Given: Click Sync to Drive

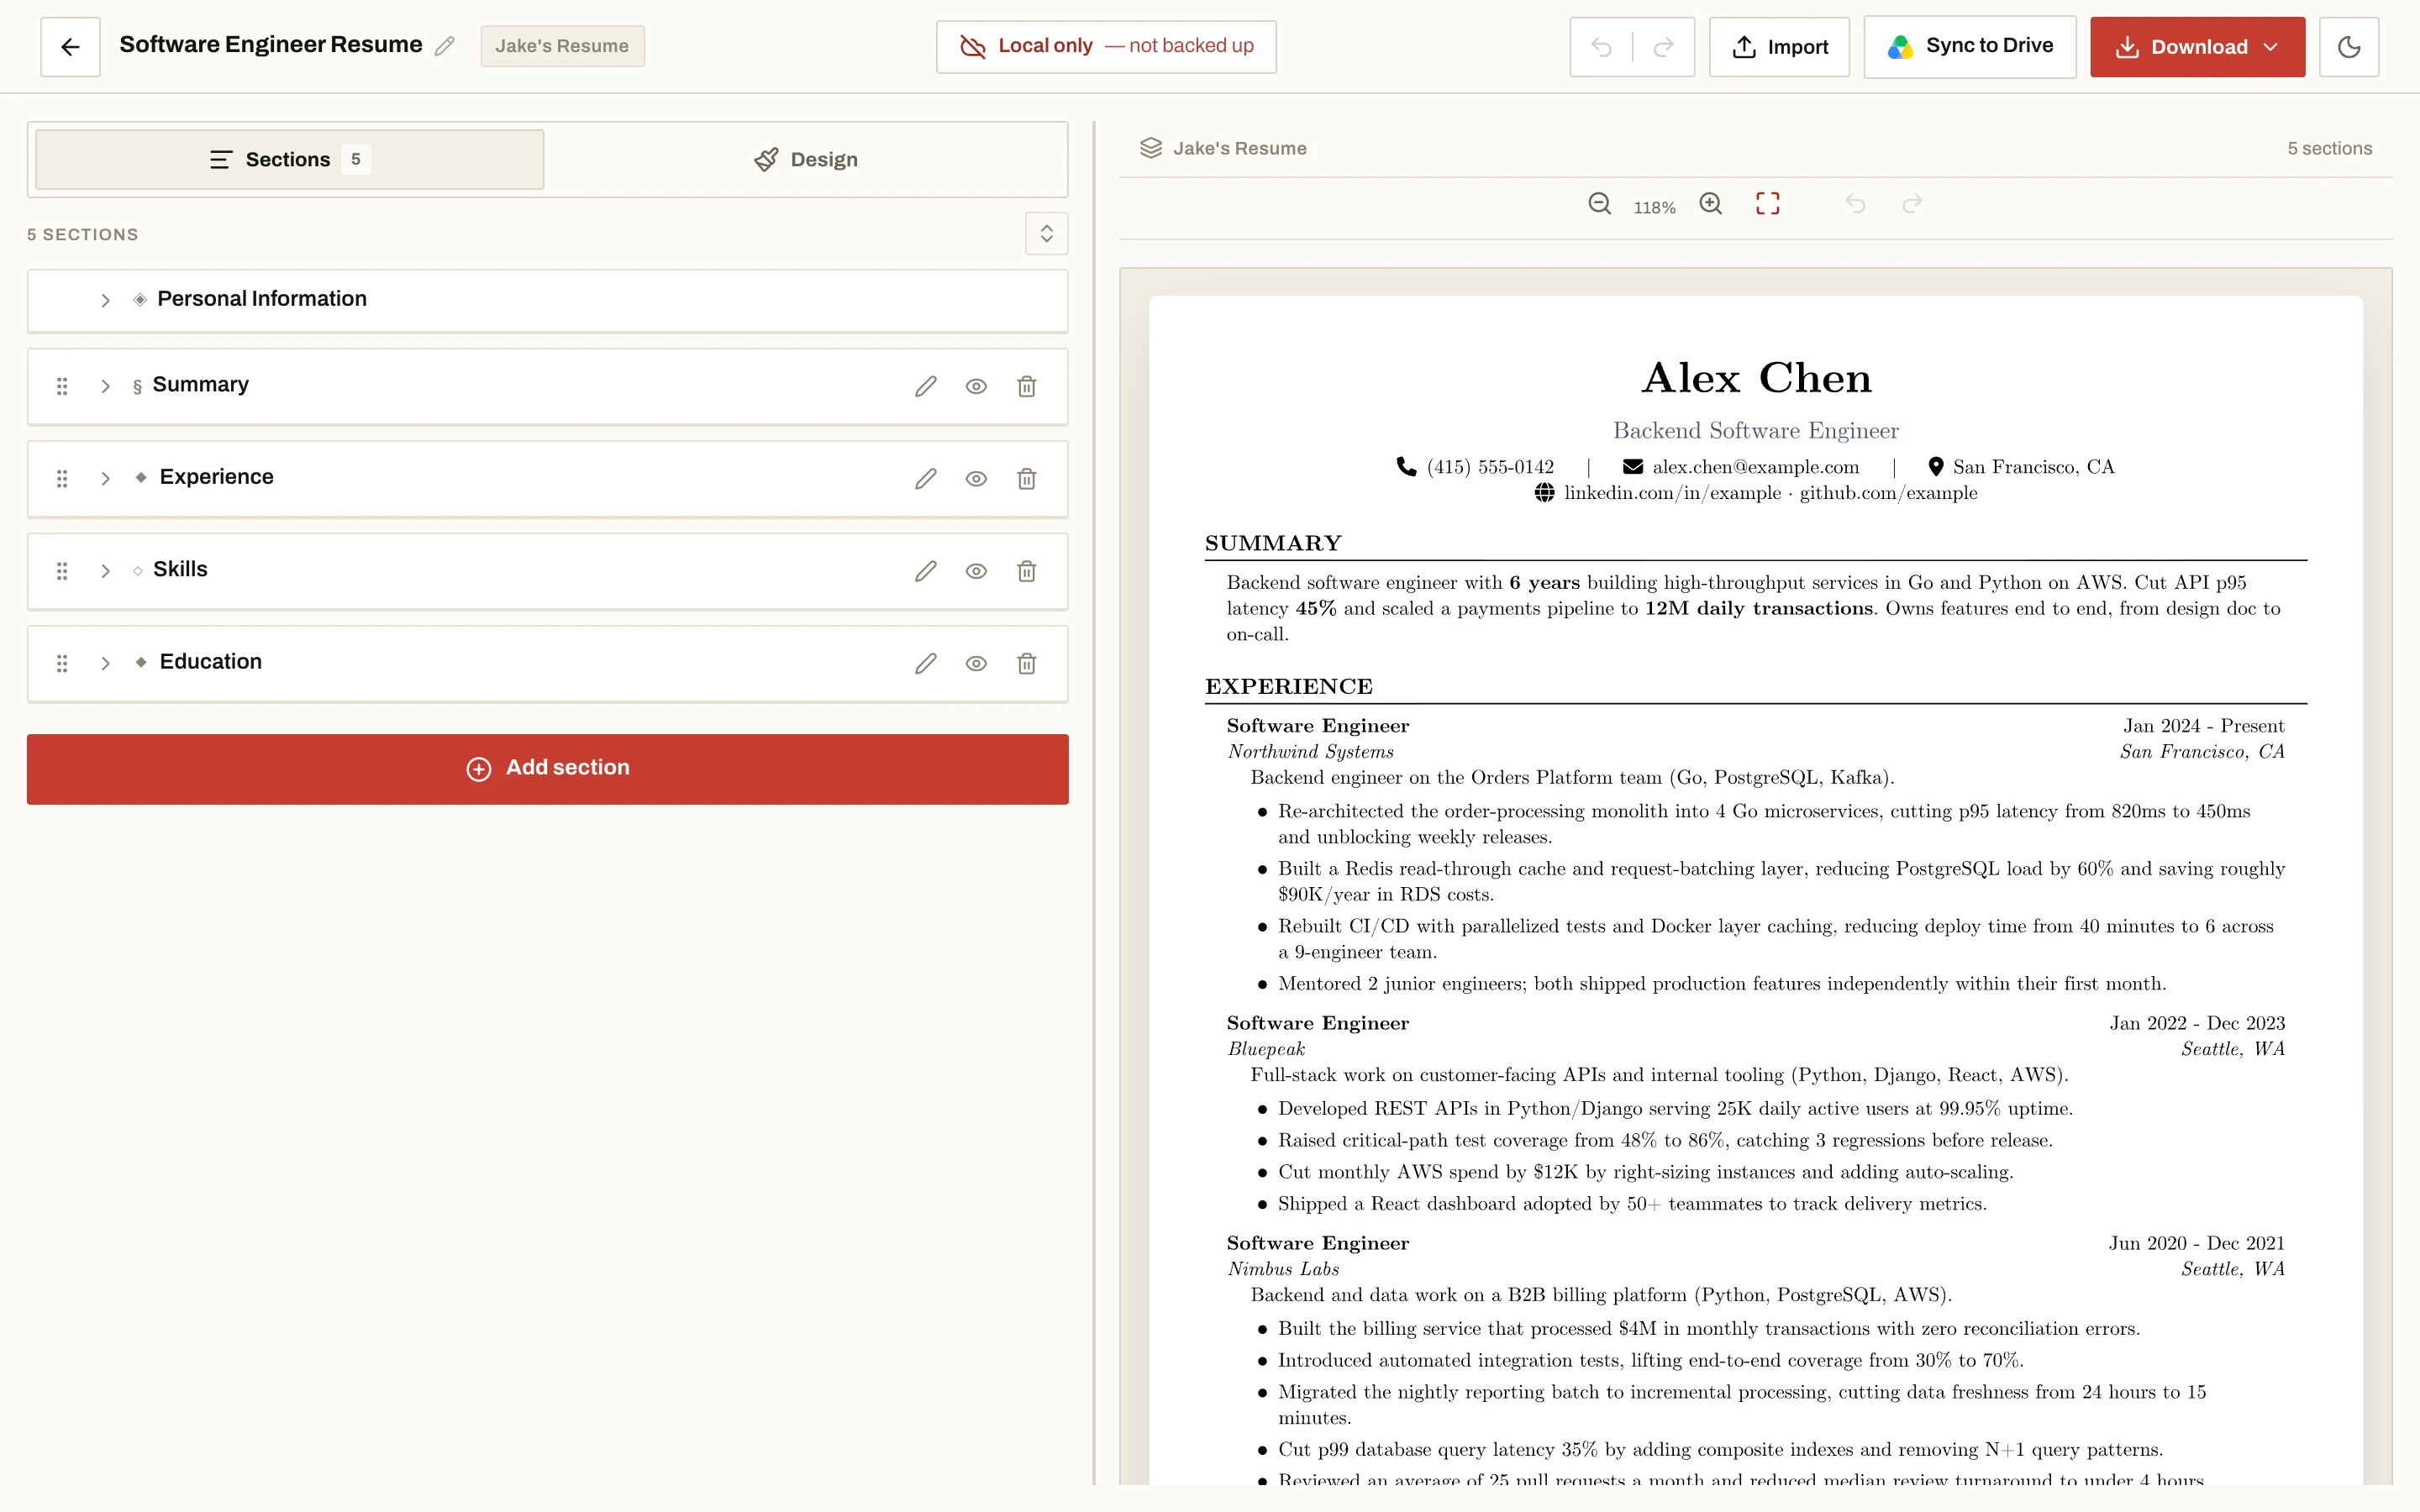Looking at the screenshot, I should point(1969,46).
